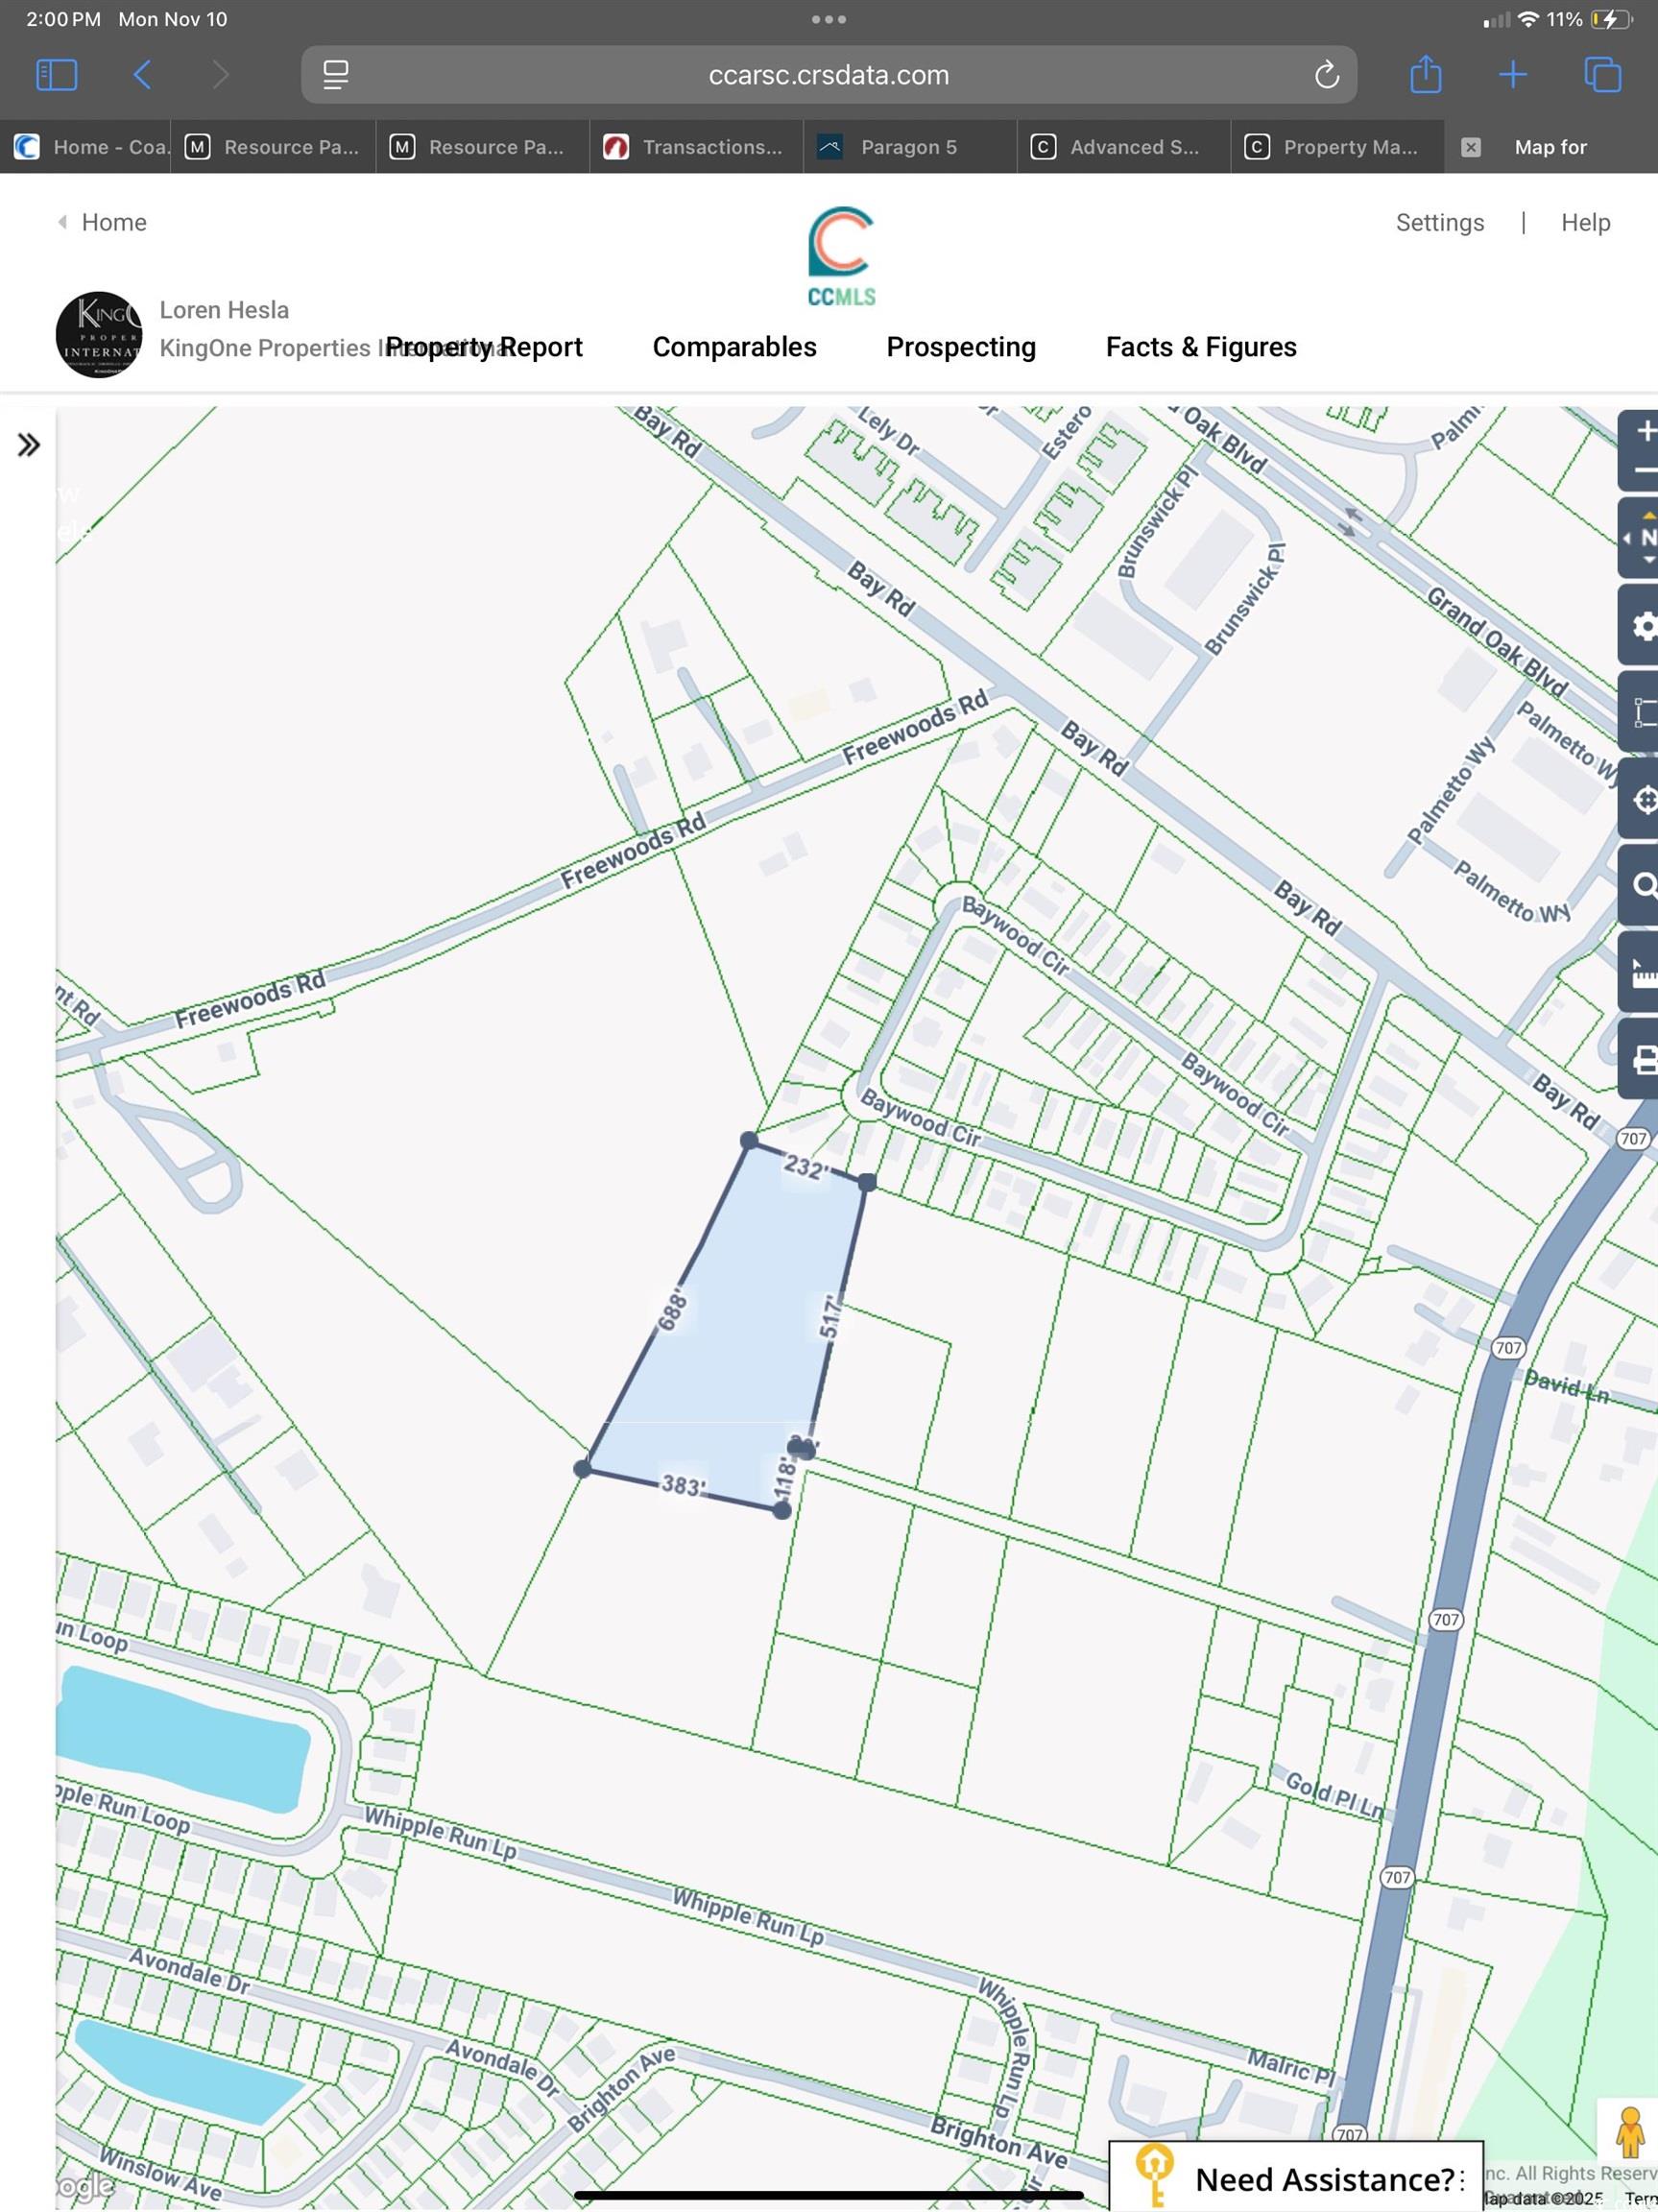This screenshot has width=1658, height=2212.
Task: Switch to the Paragon 5 browser tab
Action: click(x=908, y=147)
